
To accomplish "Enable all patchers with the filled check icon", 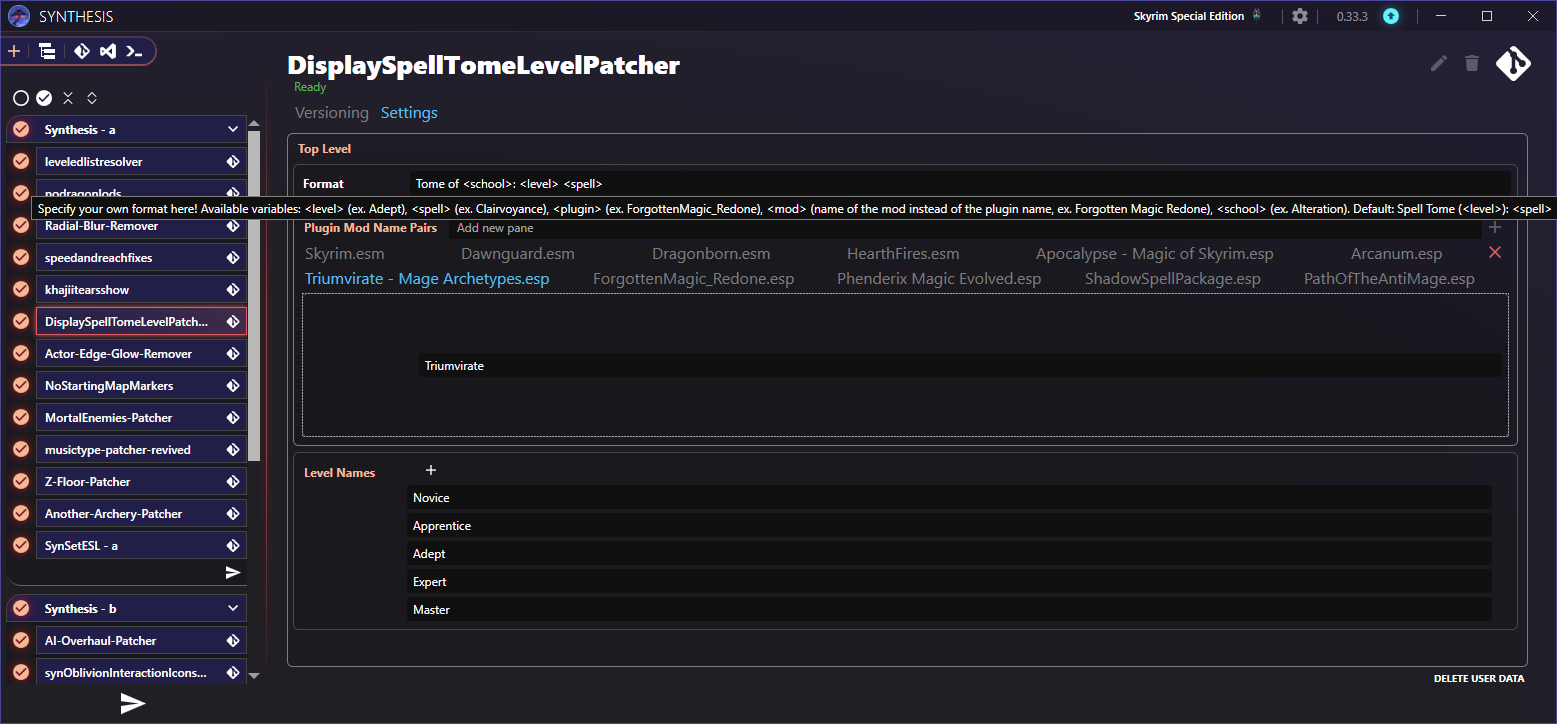I will tap(44, 98).
